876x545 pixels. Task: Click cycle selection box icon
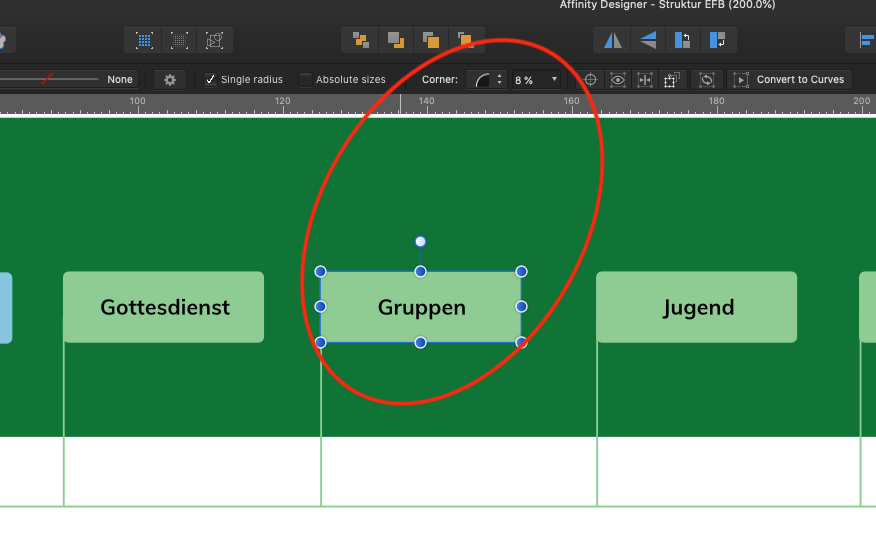[x=707, y=80]
